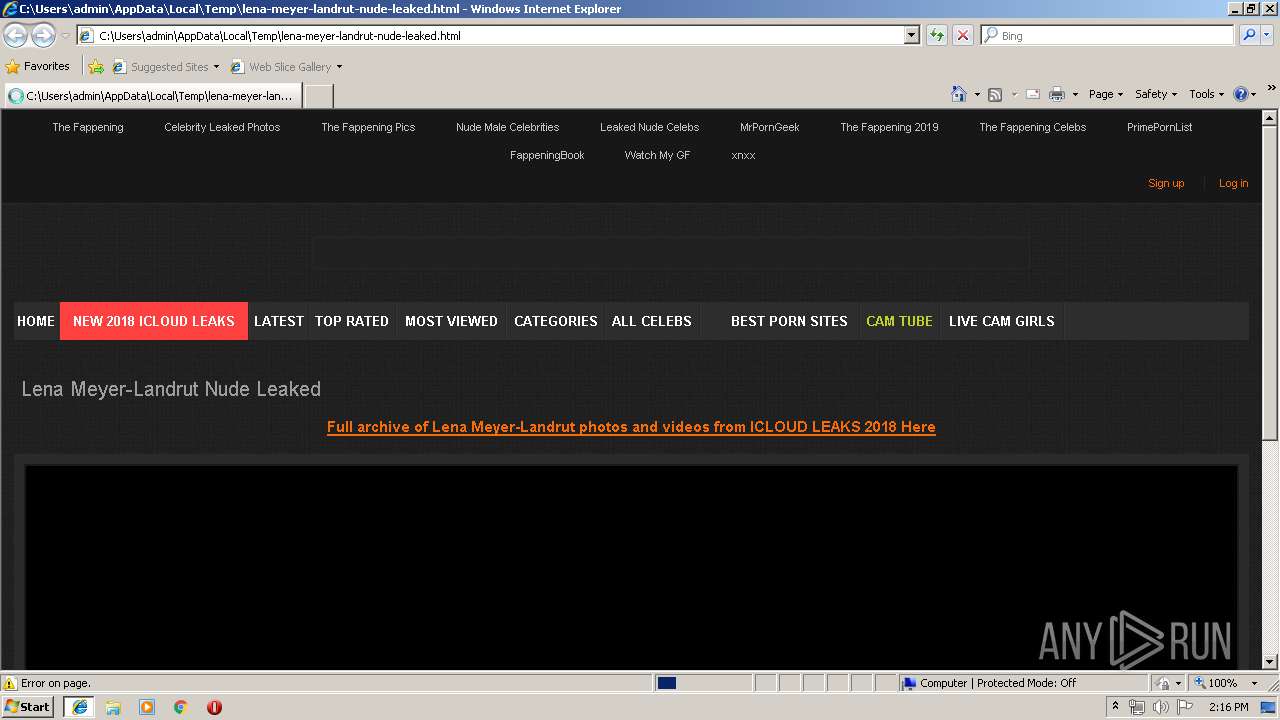Screen dimensions: 1280x720
Task: Click the 2:16 PM taskbar clock
Action: coord(1229,707)
